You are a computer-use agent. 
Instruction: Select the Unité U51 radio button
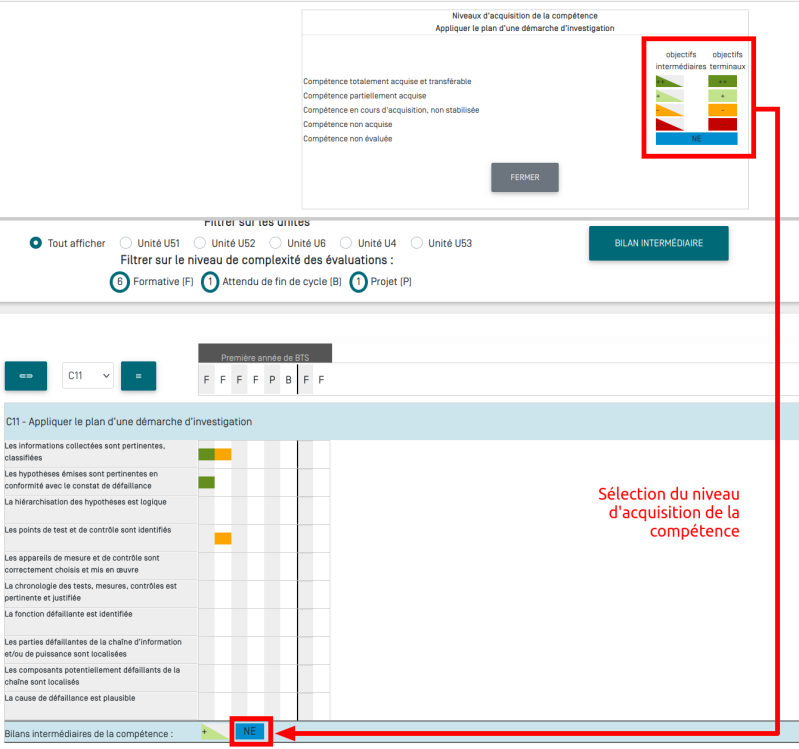pos(126,243)
